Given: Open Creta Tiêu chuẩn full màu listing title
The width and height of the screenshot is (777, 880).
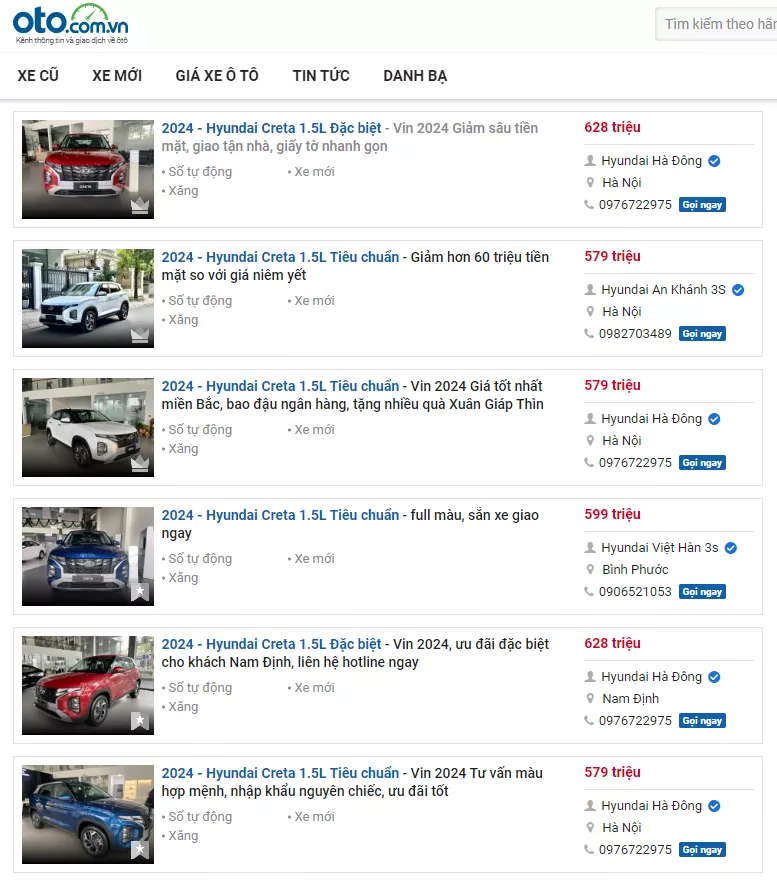Looking at the screenshot, I should (350, 524).
